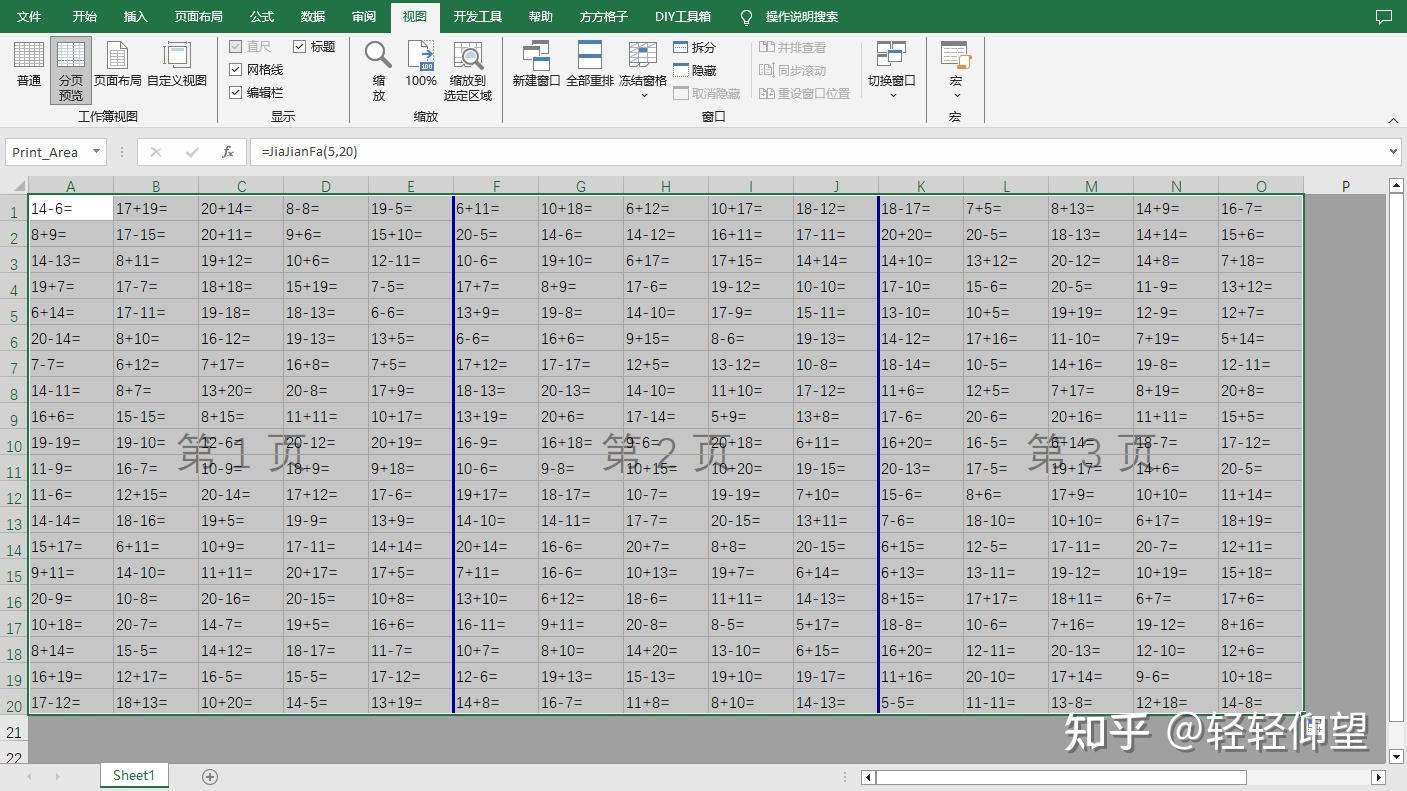
Task: Hide the window (隐藏)
Action: click(695, 70)
